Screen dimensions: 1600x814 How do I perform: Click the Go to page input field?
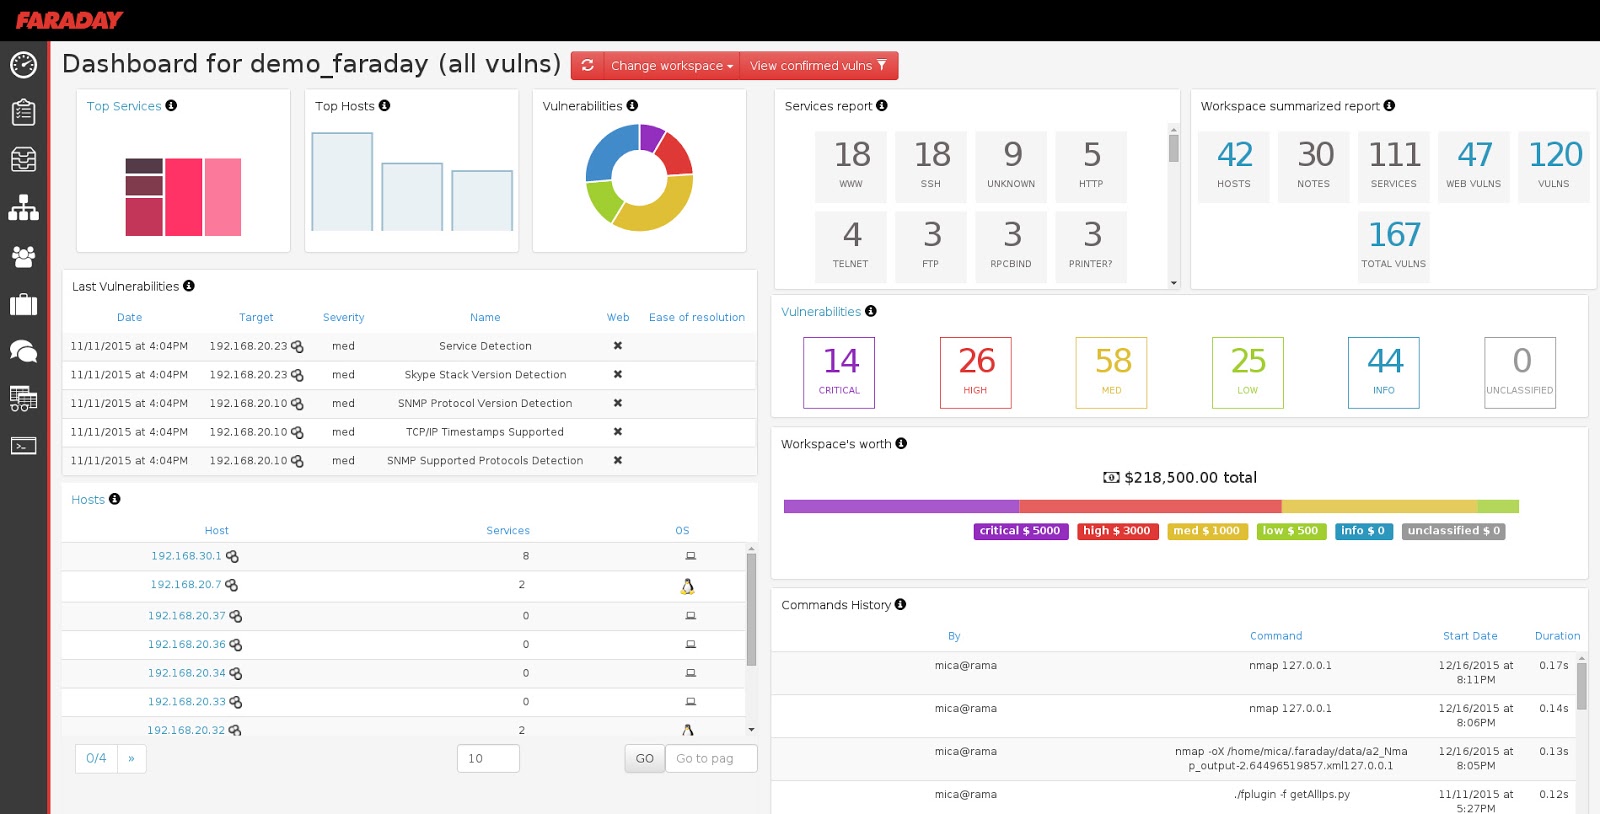(x=711, y=759)
